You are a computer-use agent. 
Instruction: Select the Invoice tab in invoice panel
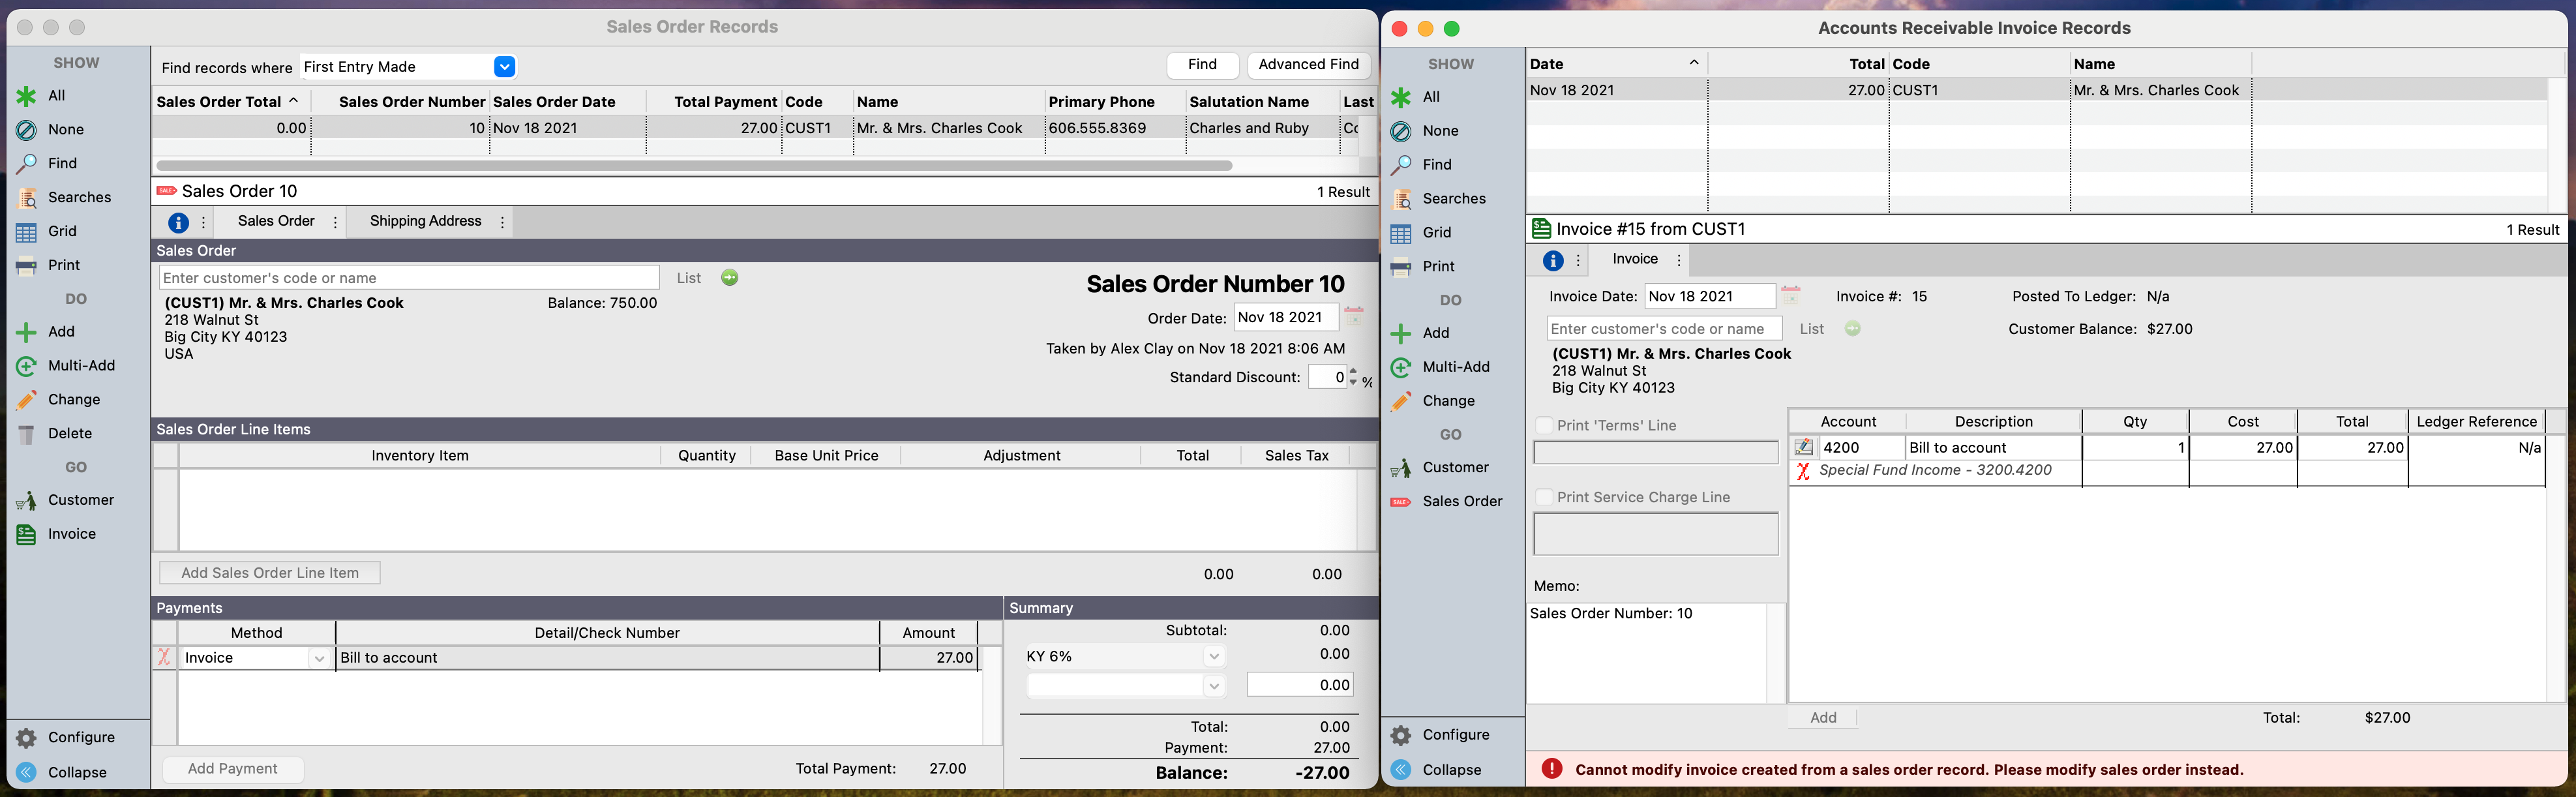pos(1635,260)
